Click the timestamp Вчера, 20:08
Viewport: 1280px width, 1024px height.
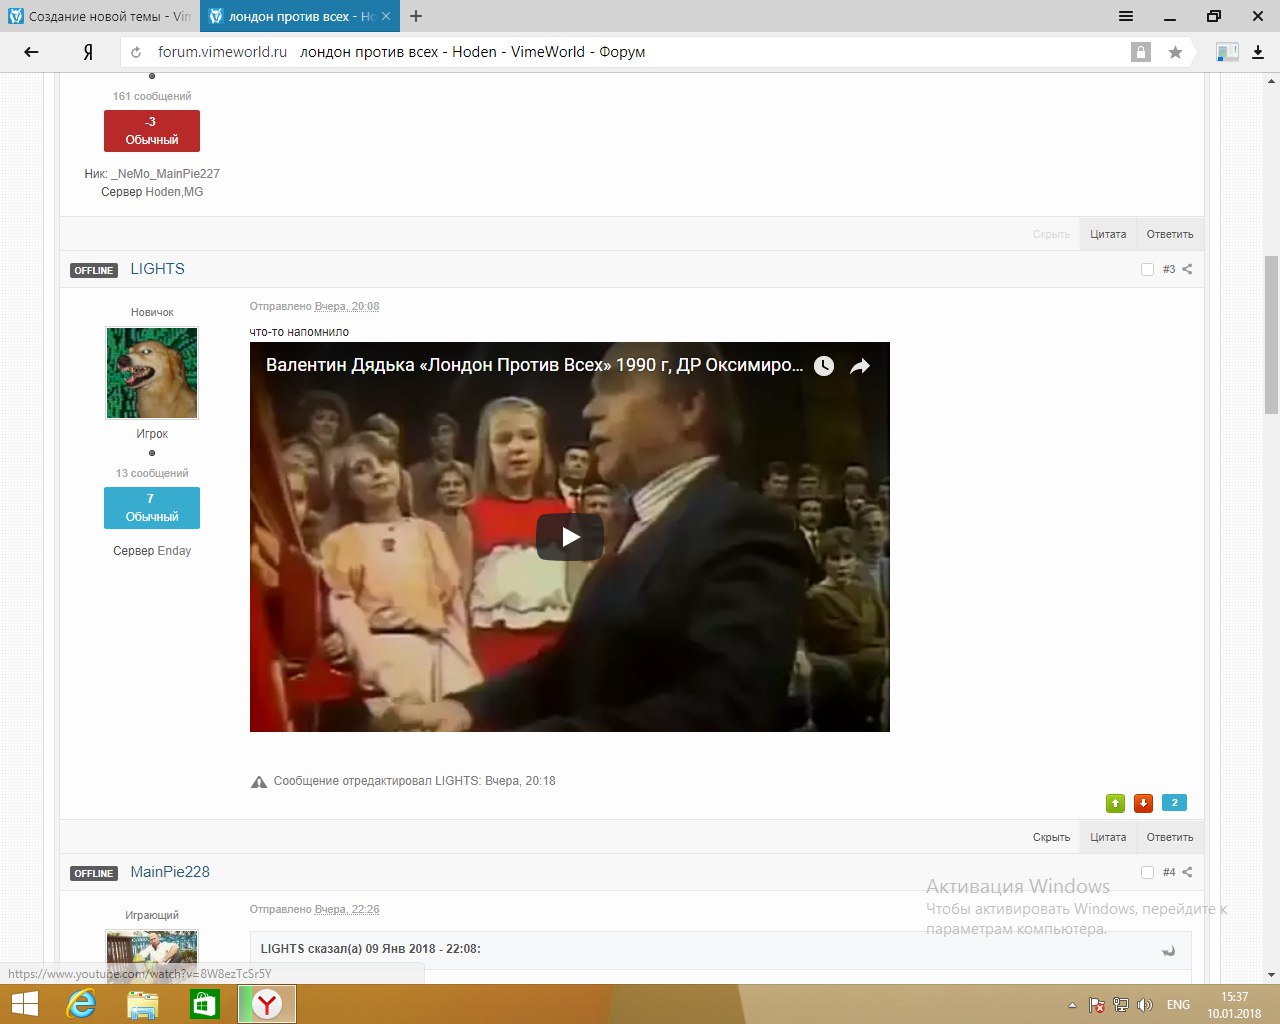point(347,307)
